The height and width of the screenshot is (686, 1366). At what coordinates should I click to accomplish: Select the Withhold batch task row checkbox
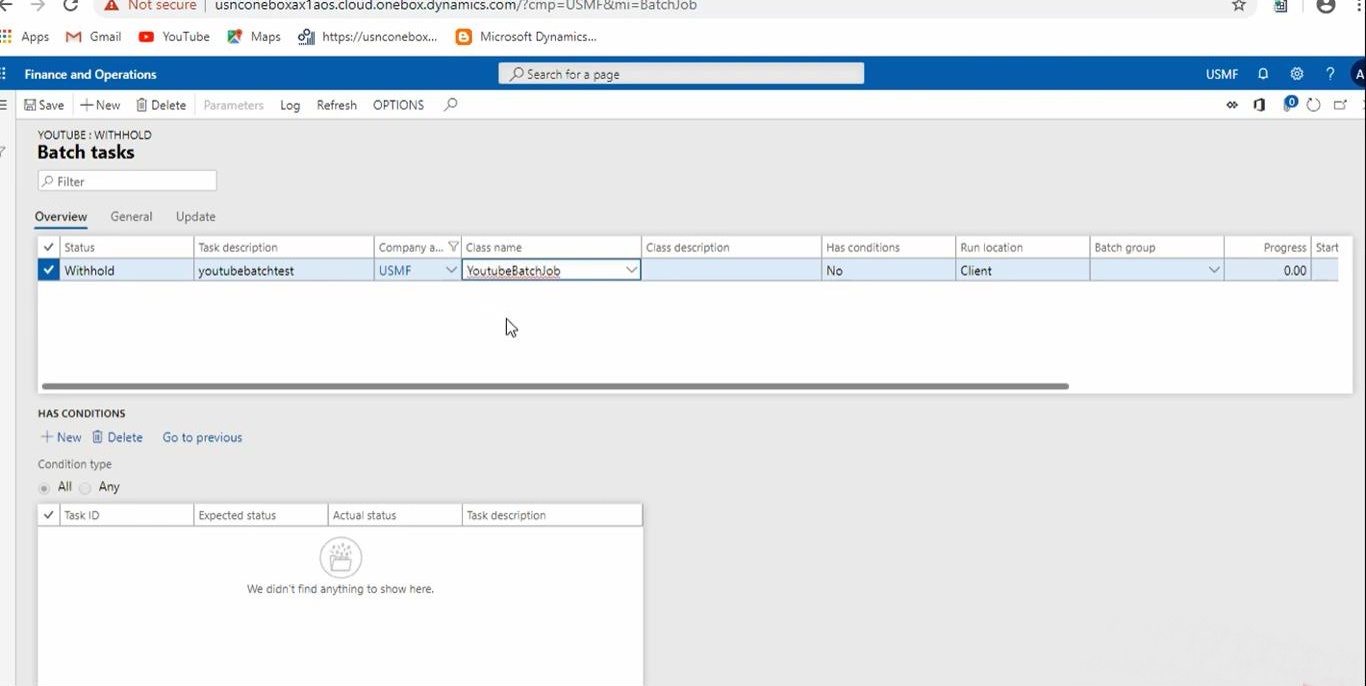48,270
